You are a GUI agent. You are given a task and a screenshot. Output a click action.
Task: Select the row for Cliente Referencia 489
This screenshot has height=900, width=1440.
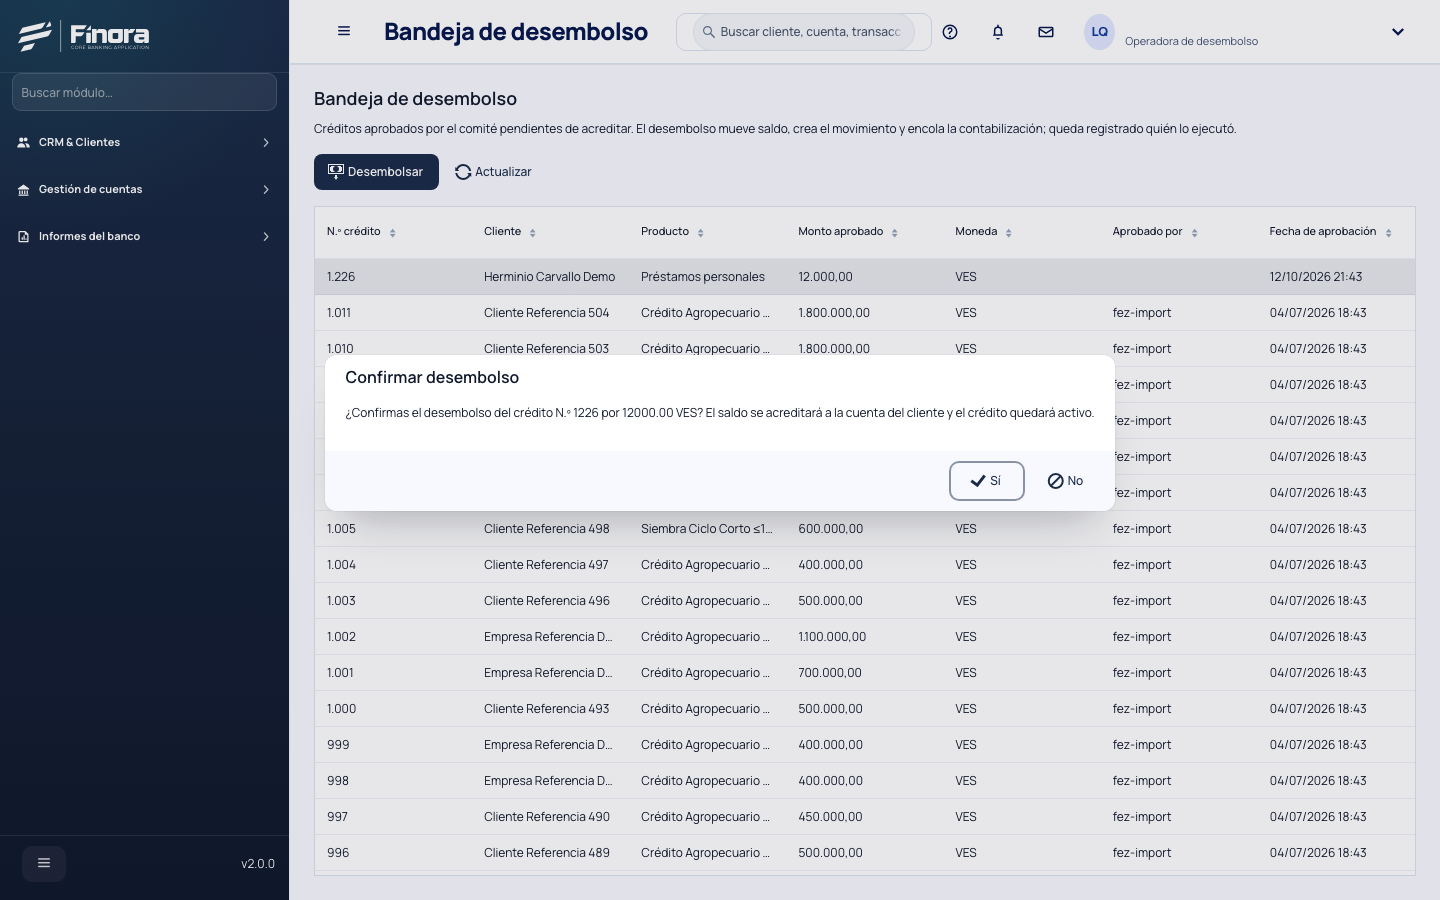[x=865, y=853]
